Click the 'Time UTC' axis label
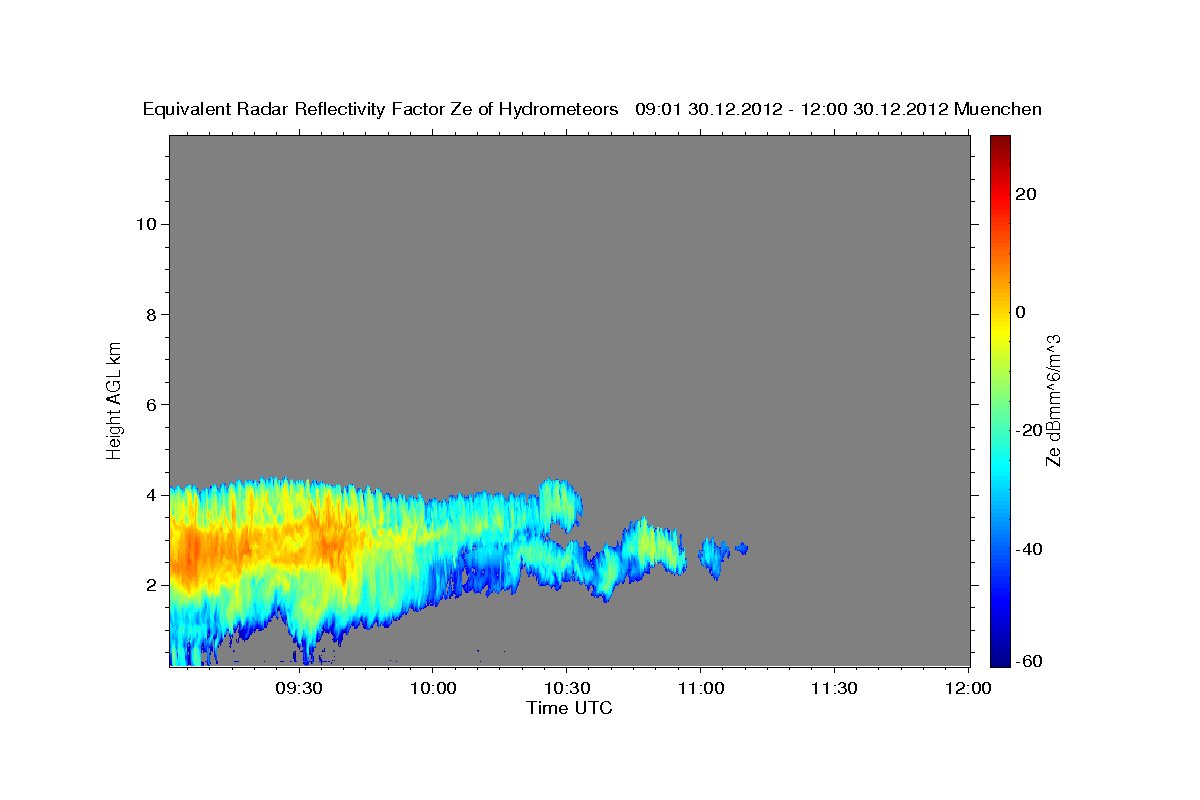The width and height of the screenshot is (1200, 800). point(569,709)
